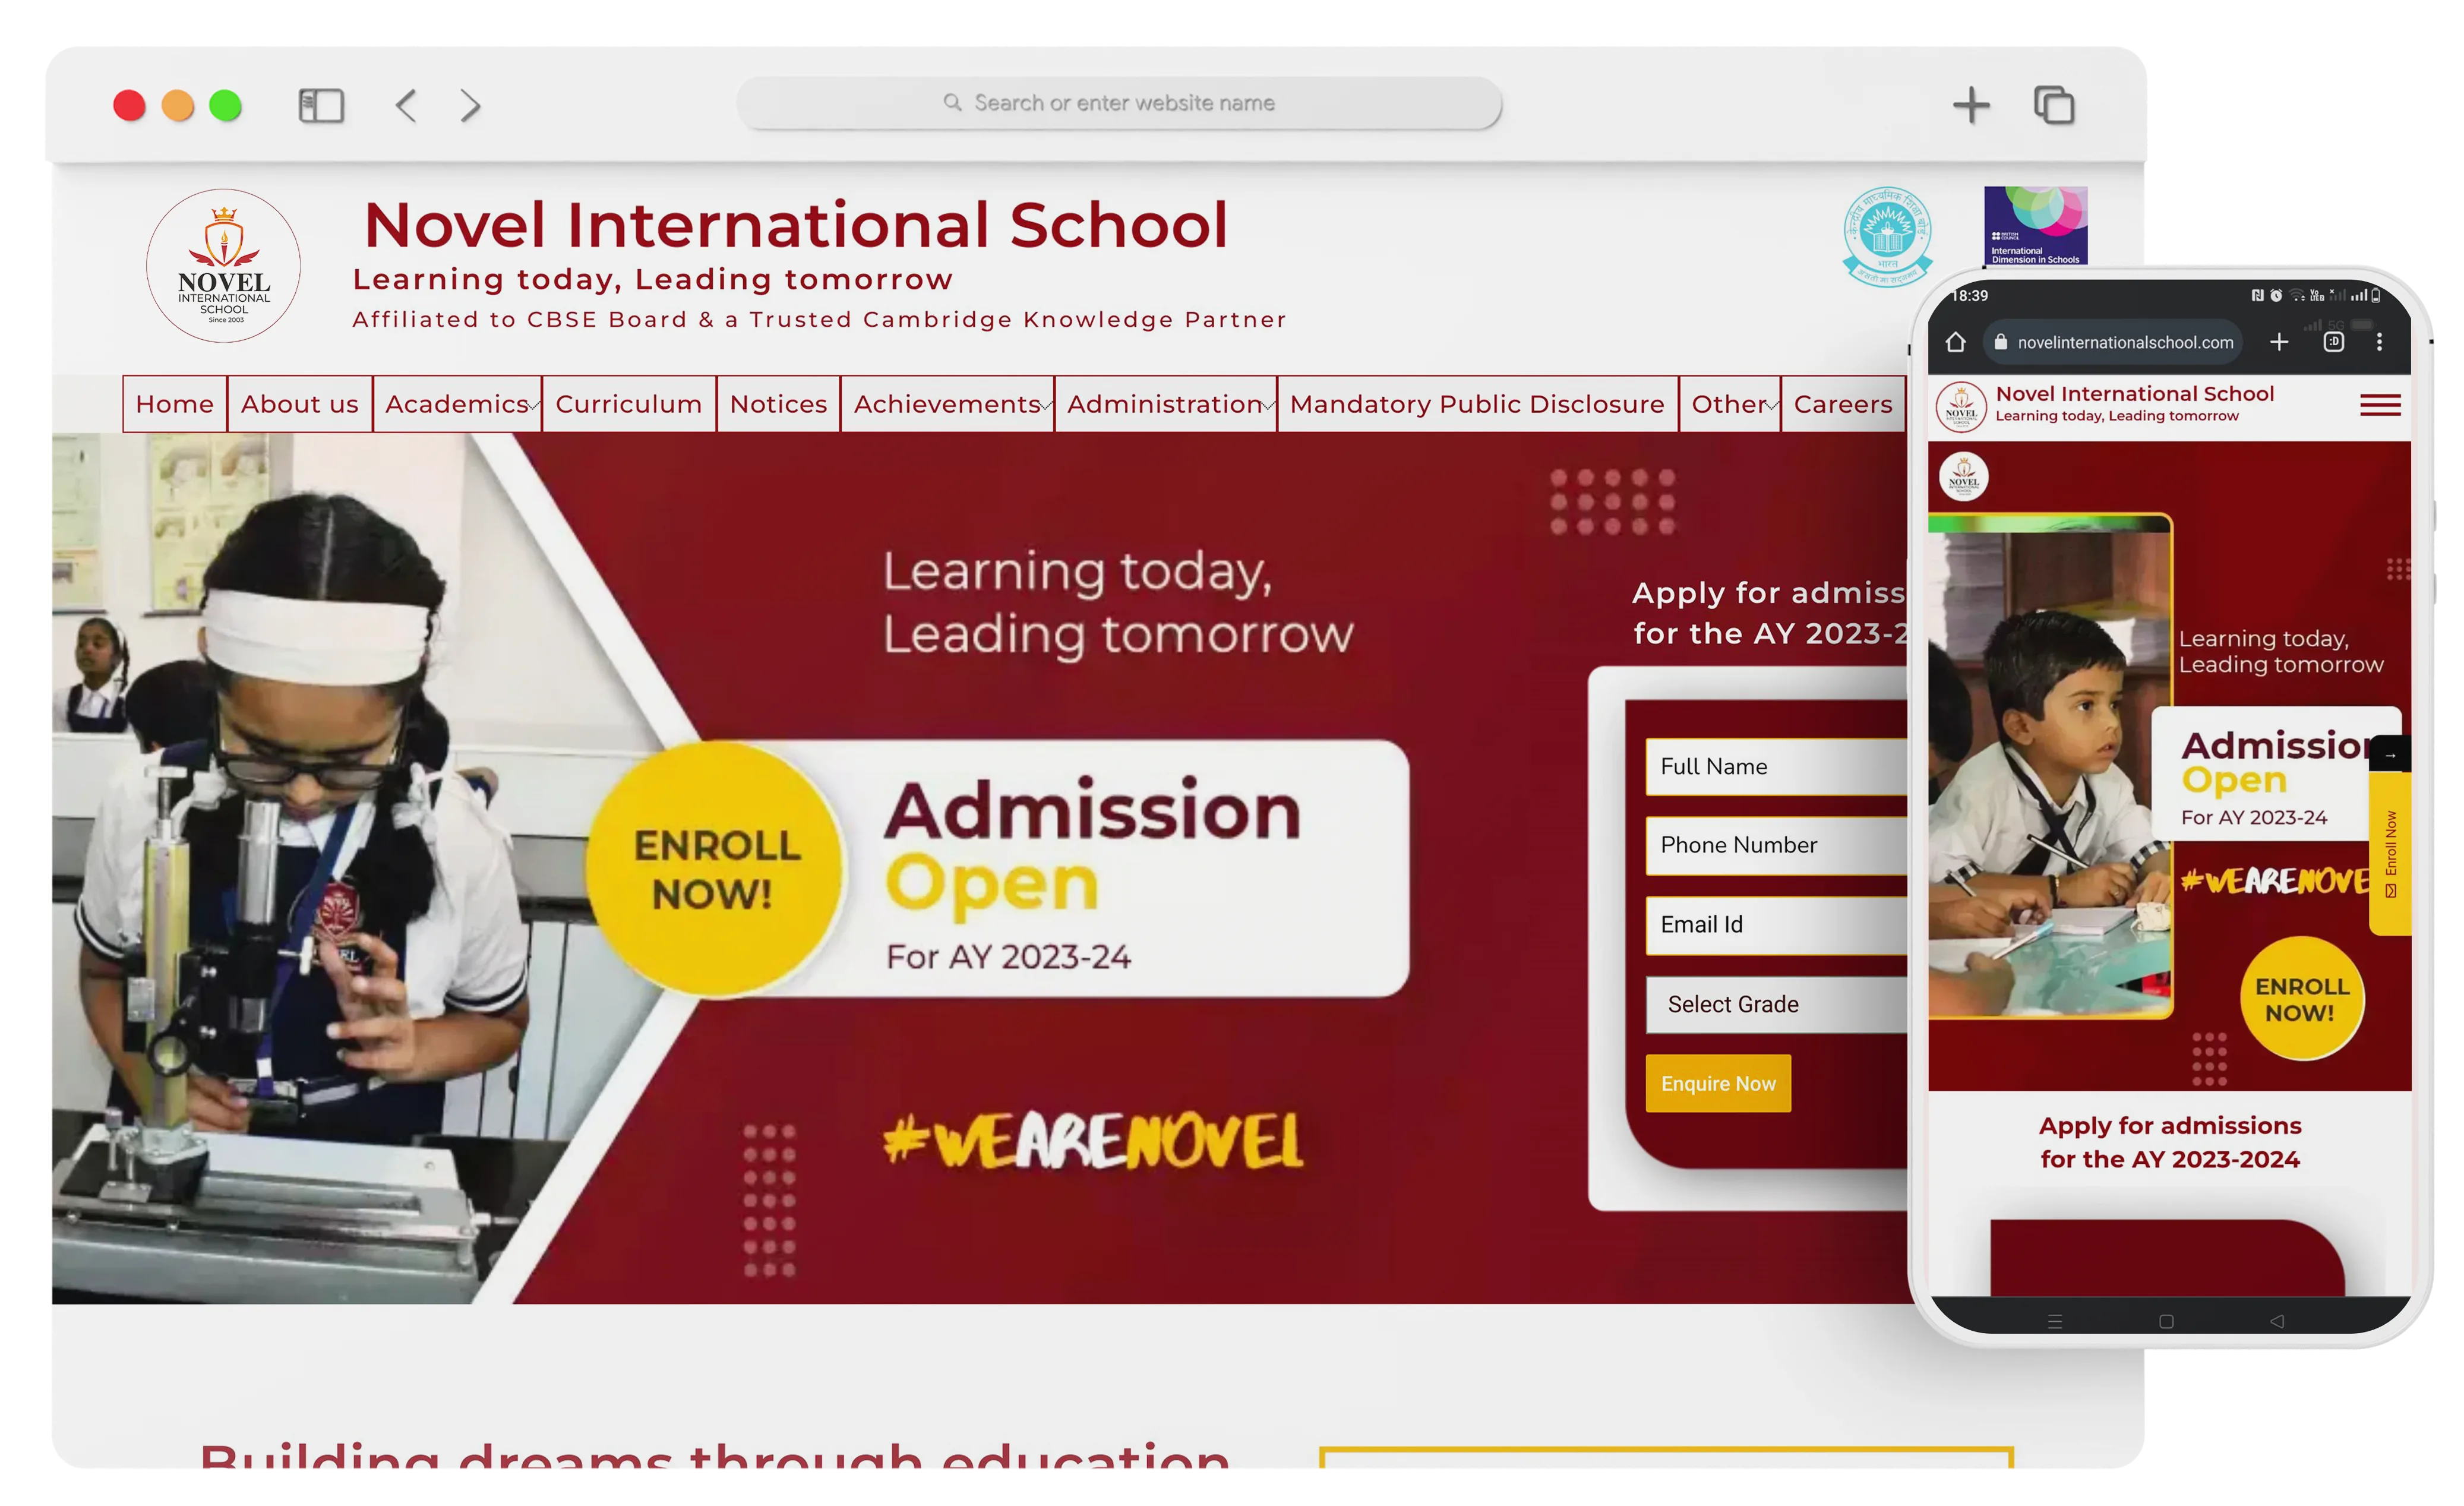This screenshot has width=2464, height=1506.
Task: Tap the school logo in the phone site header
Action: 1961,406
